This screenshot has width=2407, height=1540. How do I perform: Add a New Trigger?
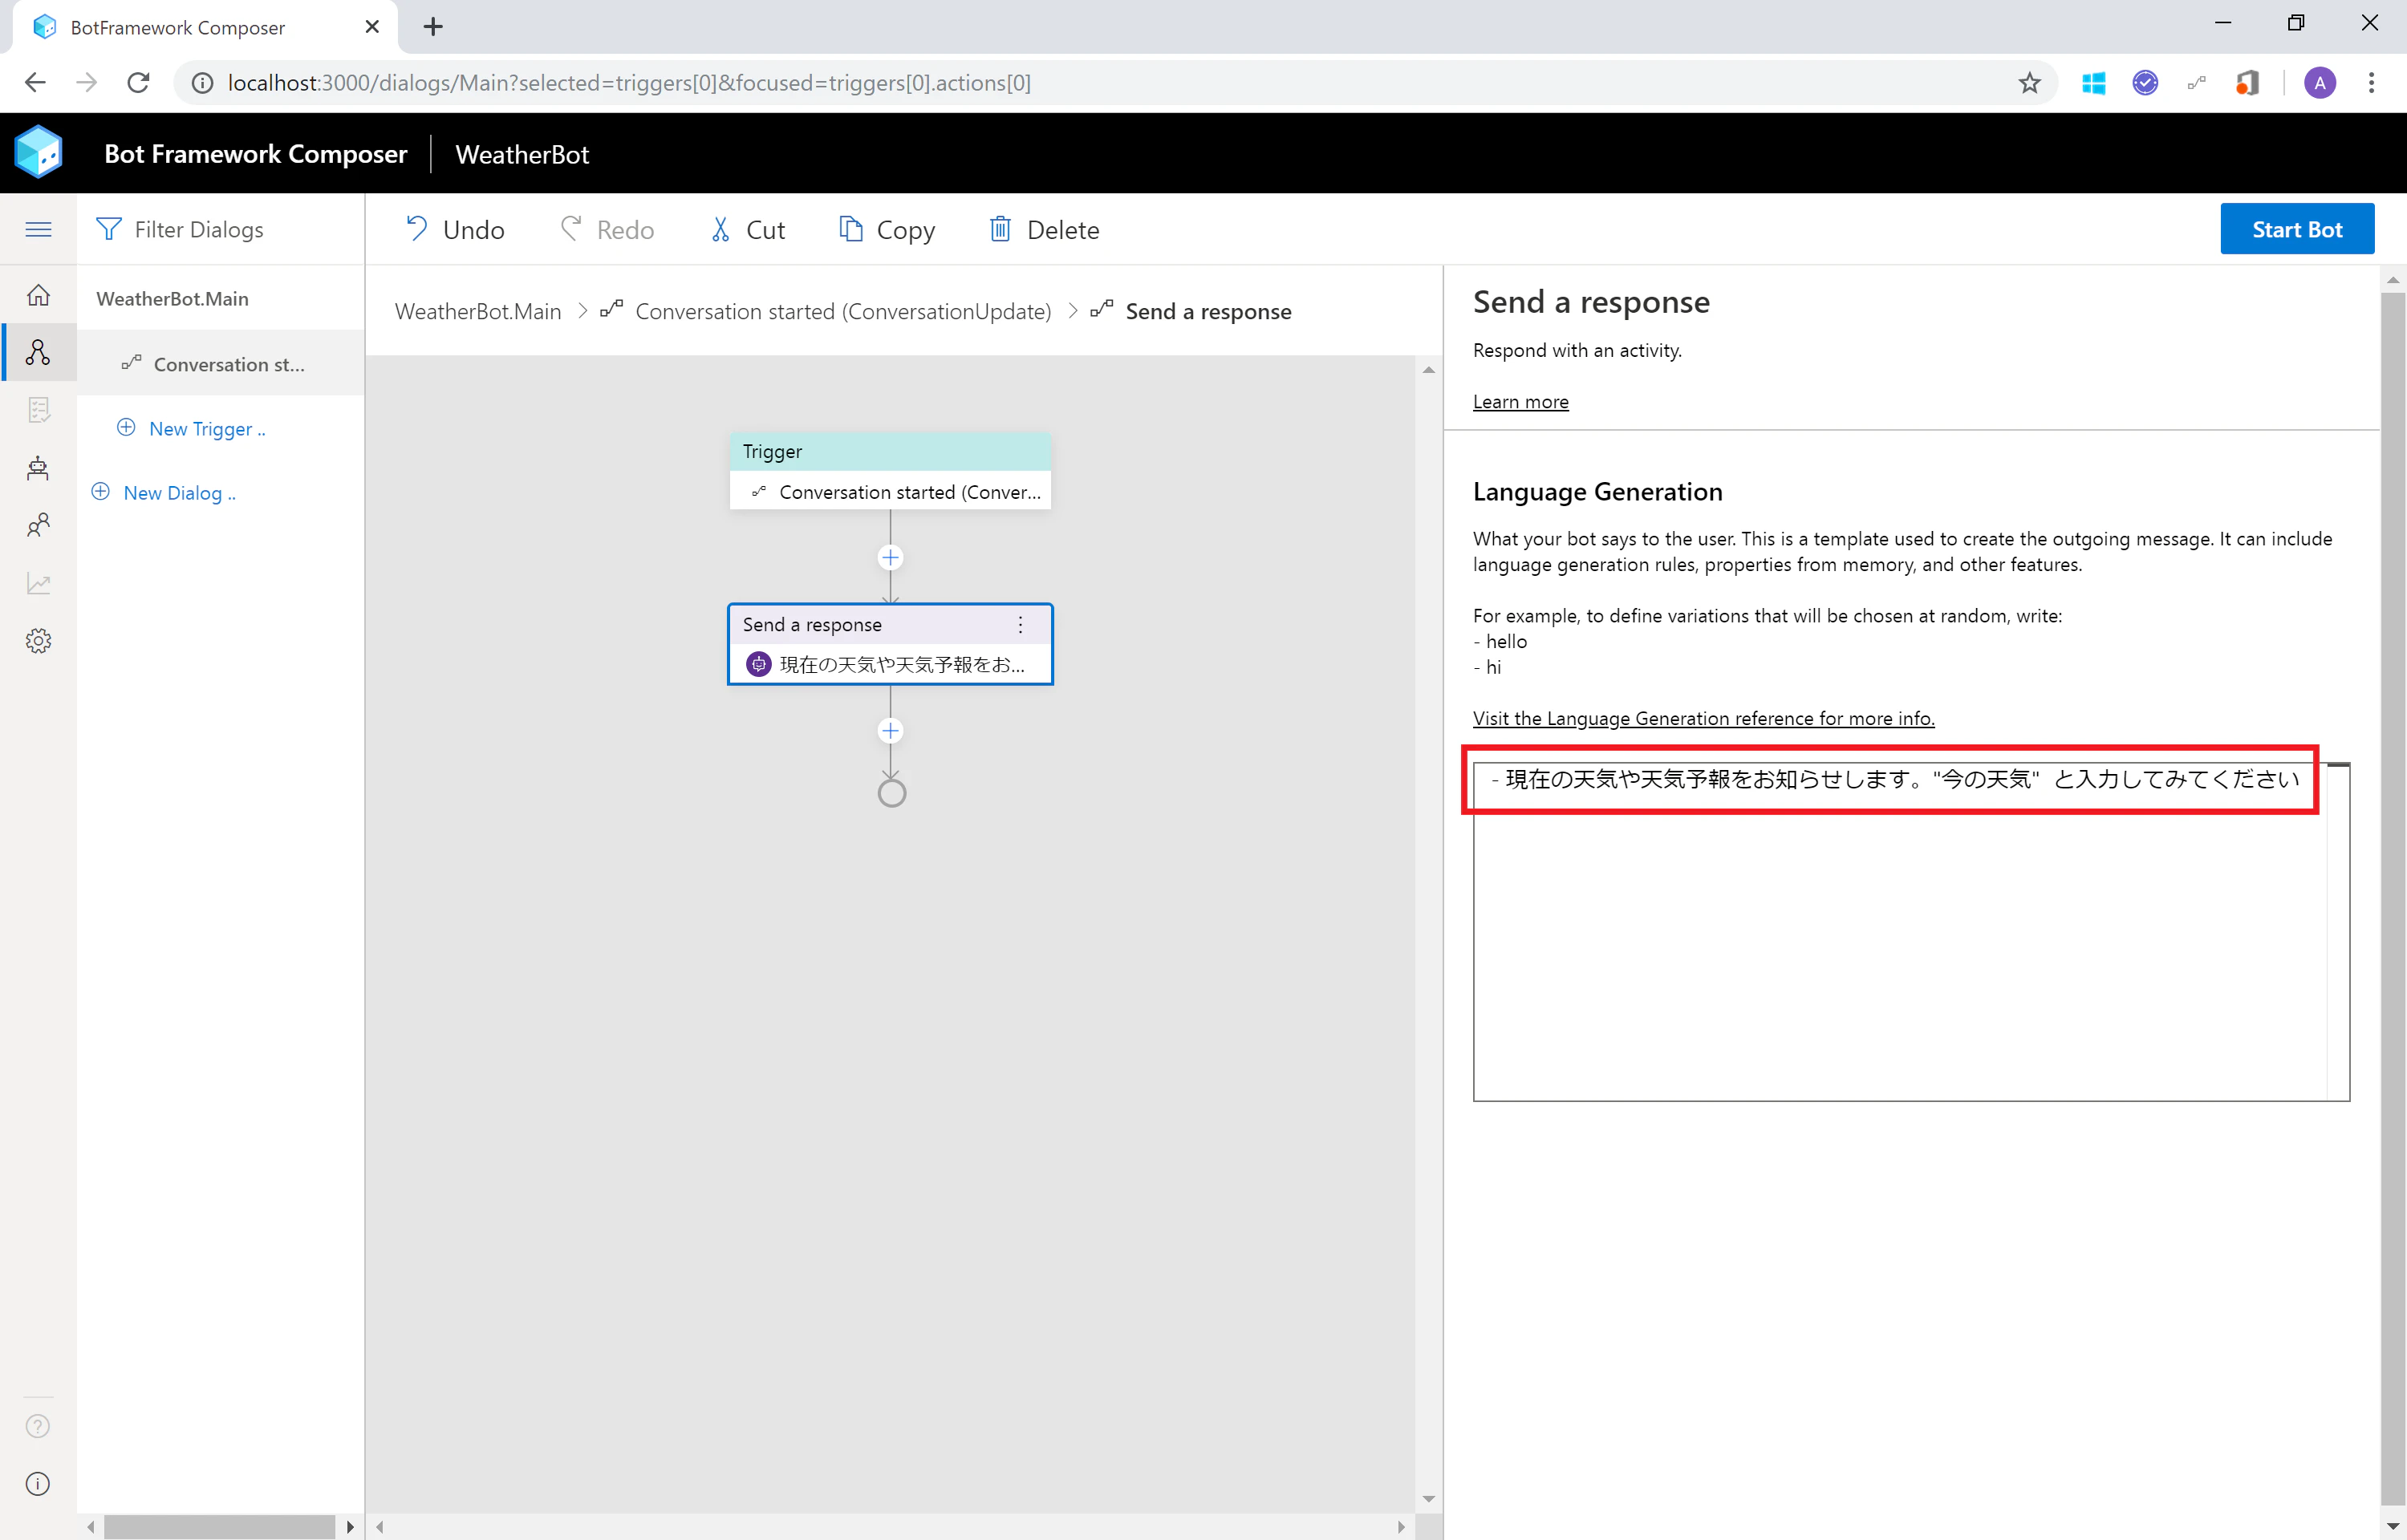tap(191, 429)
